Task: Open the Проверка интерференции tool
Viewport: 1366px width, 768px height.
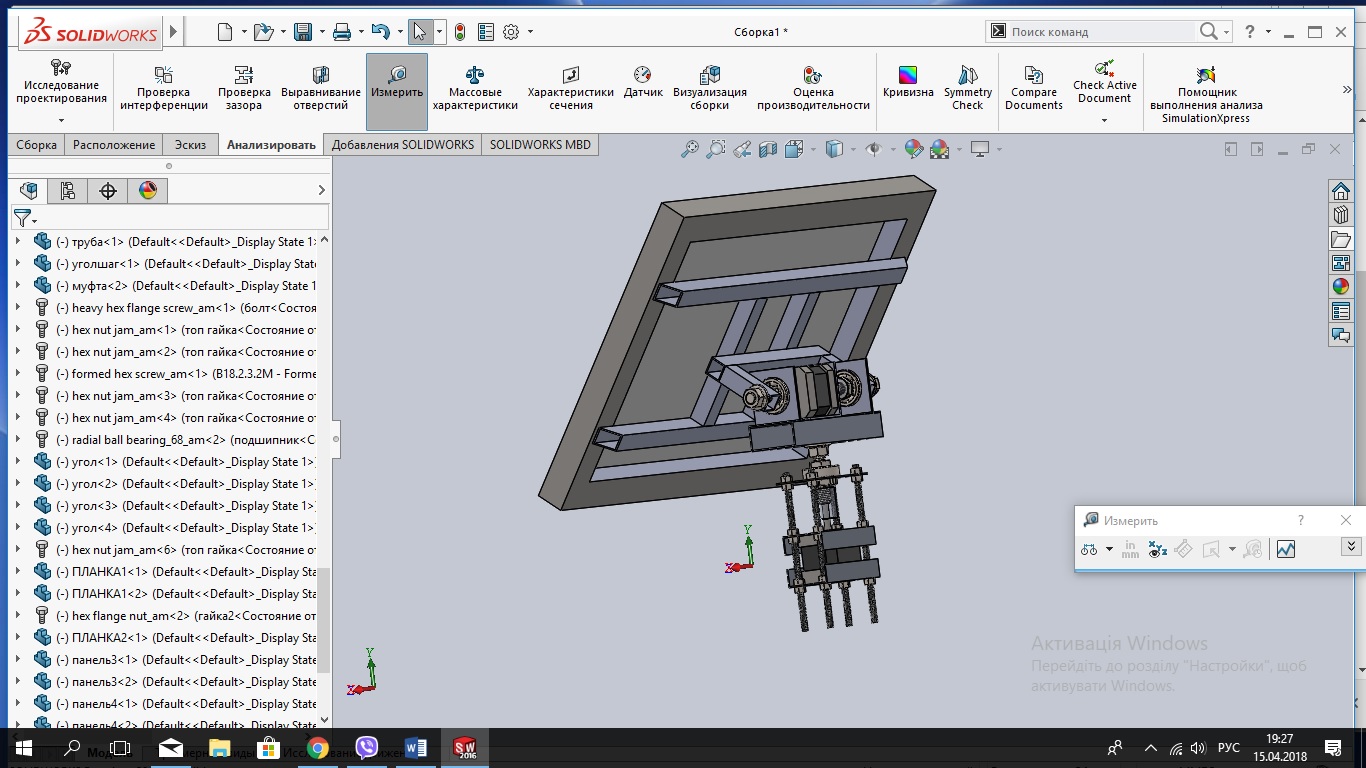Action: (163, 88)
